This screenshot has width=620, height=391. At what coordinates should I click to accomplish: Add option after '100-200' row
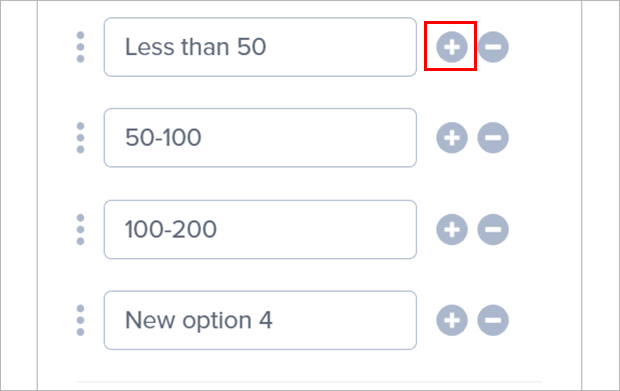452,229
